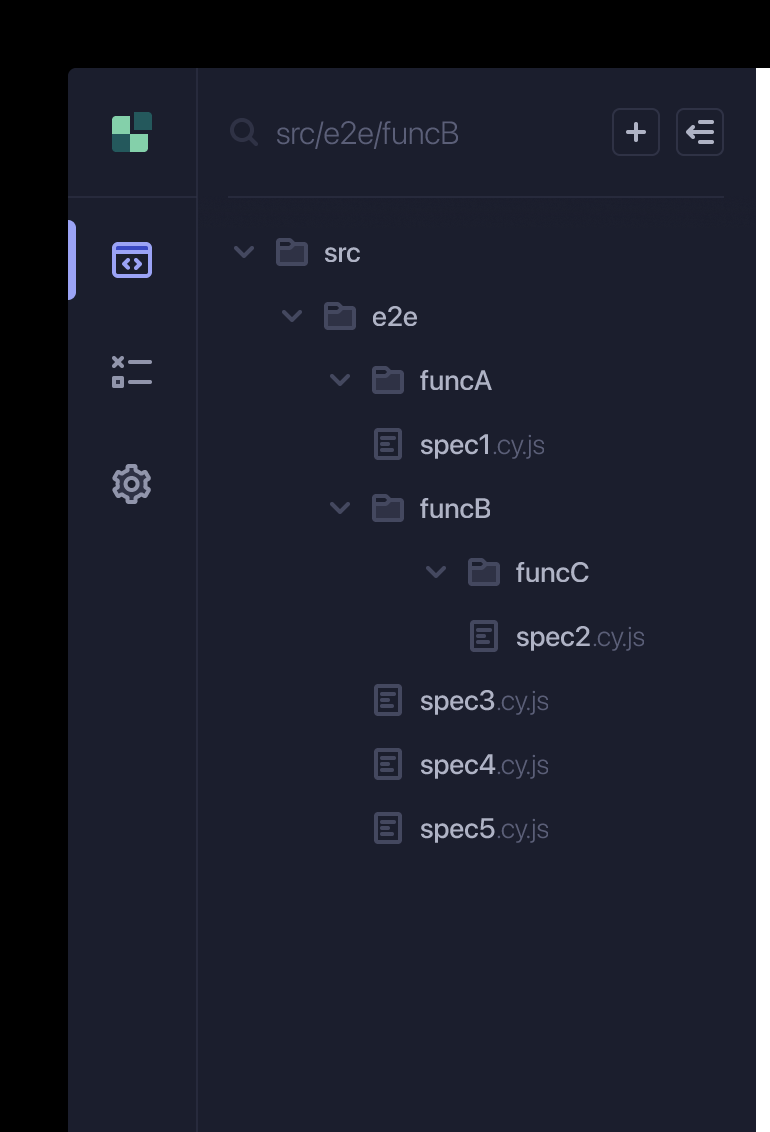770x1132 pixels.
Task: Open the Specs panel icon
Action: coord(131,260)
